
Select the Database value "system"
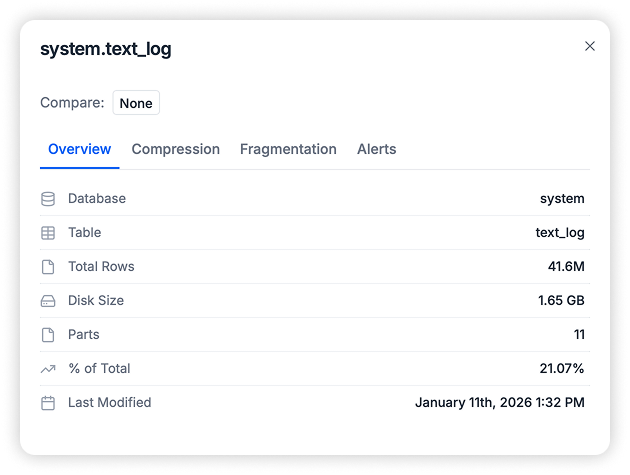click(x=562, y=199)
